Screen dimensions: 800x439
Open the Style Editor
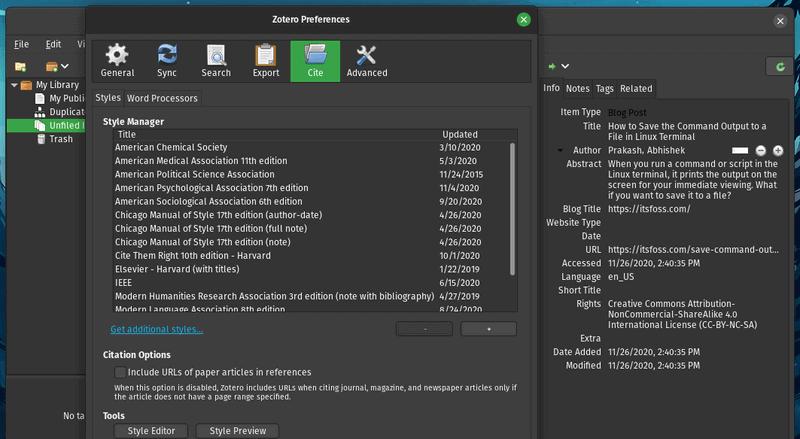coord(151,431)
